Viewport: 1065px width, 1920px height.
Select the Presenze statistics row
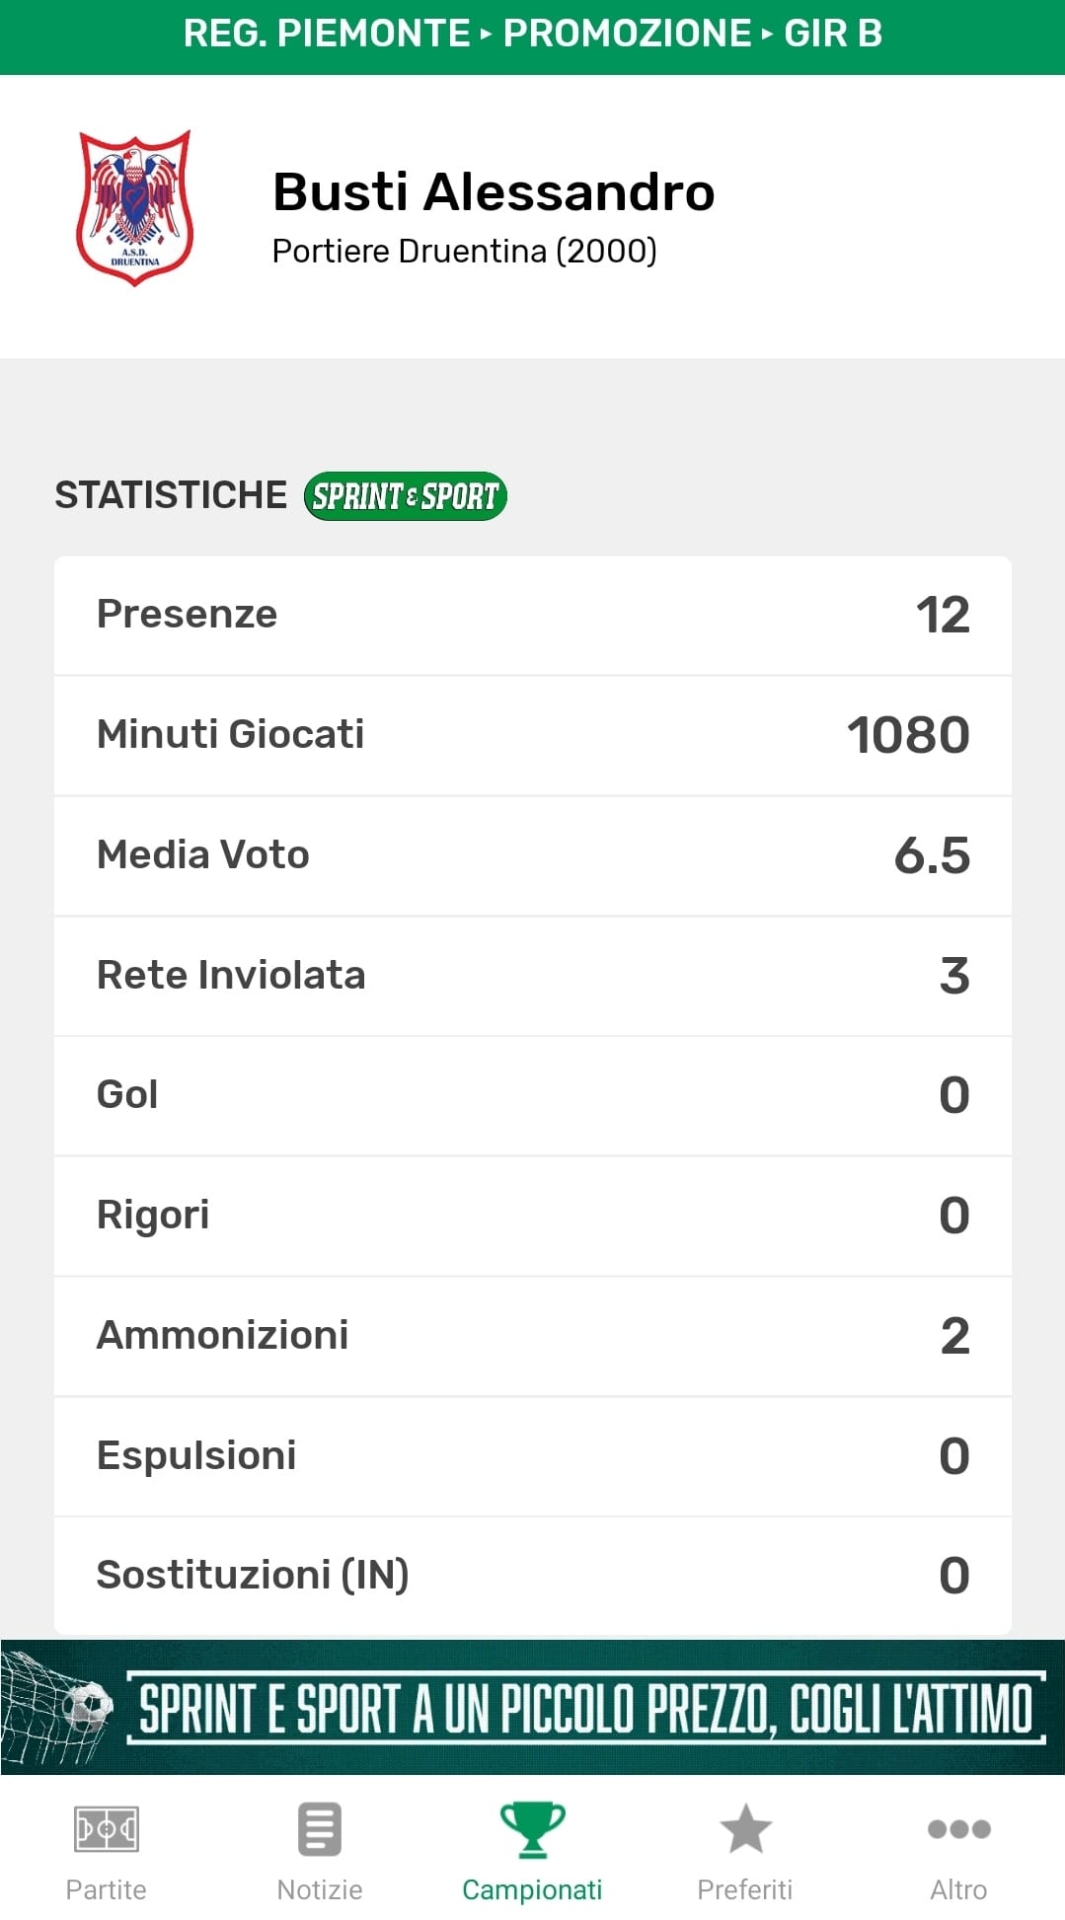[532, 615]
